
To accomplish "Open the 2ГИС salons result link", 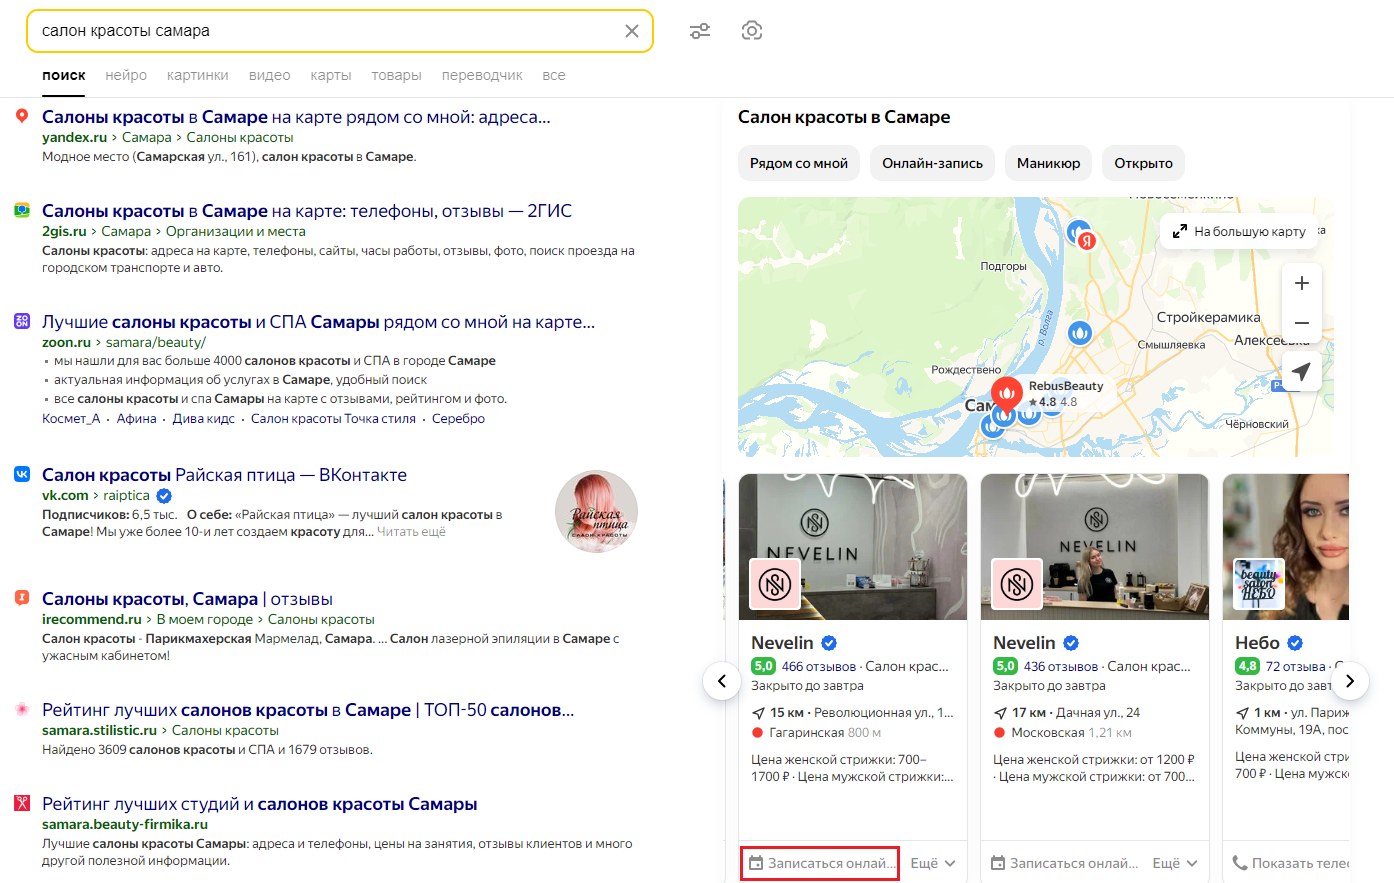I will pos(306,211).
